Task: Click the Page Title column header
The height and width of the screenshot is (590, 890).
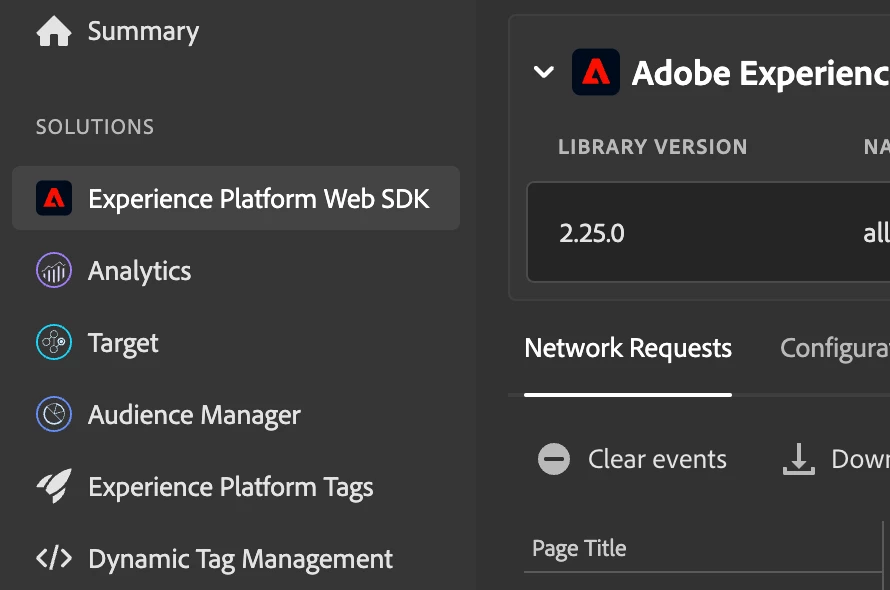Action: point(579,549)
